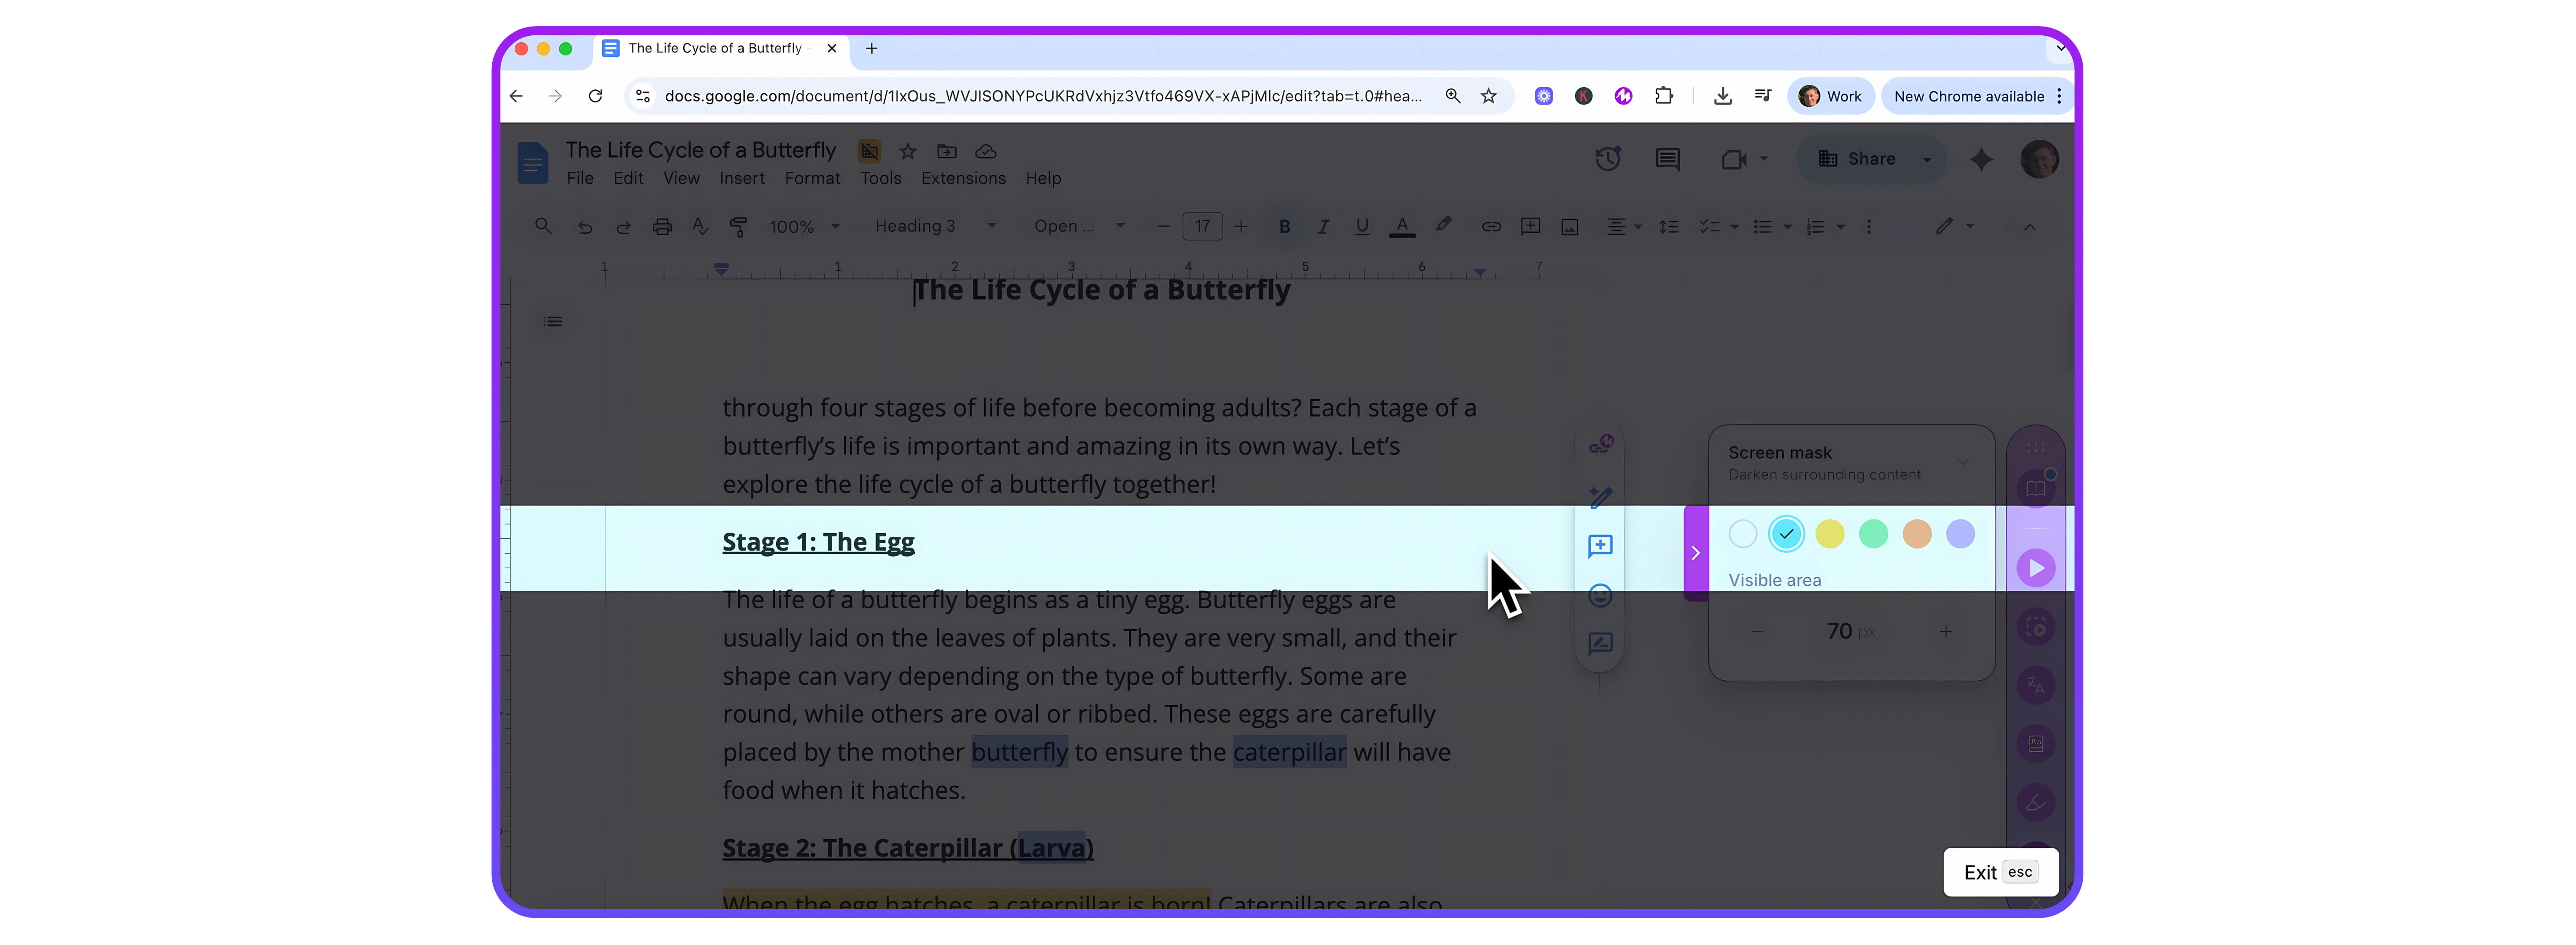Viewport: 2576px width, 945px height.
Task: Open the Edit menu
Action: (x=628, y=178)
